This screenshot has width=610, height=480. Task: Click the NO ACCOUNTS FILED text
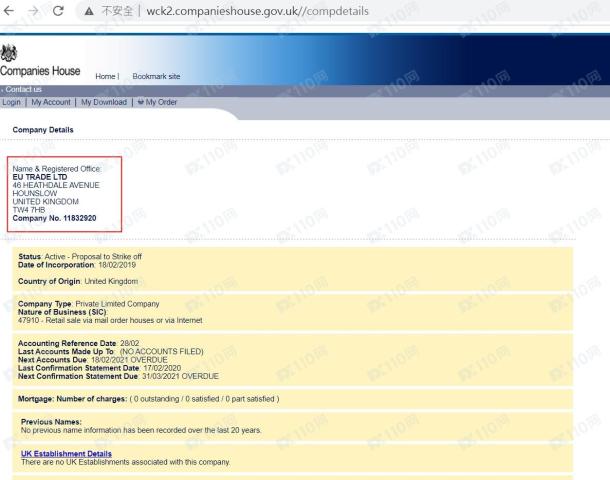[161, 352]
